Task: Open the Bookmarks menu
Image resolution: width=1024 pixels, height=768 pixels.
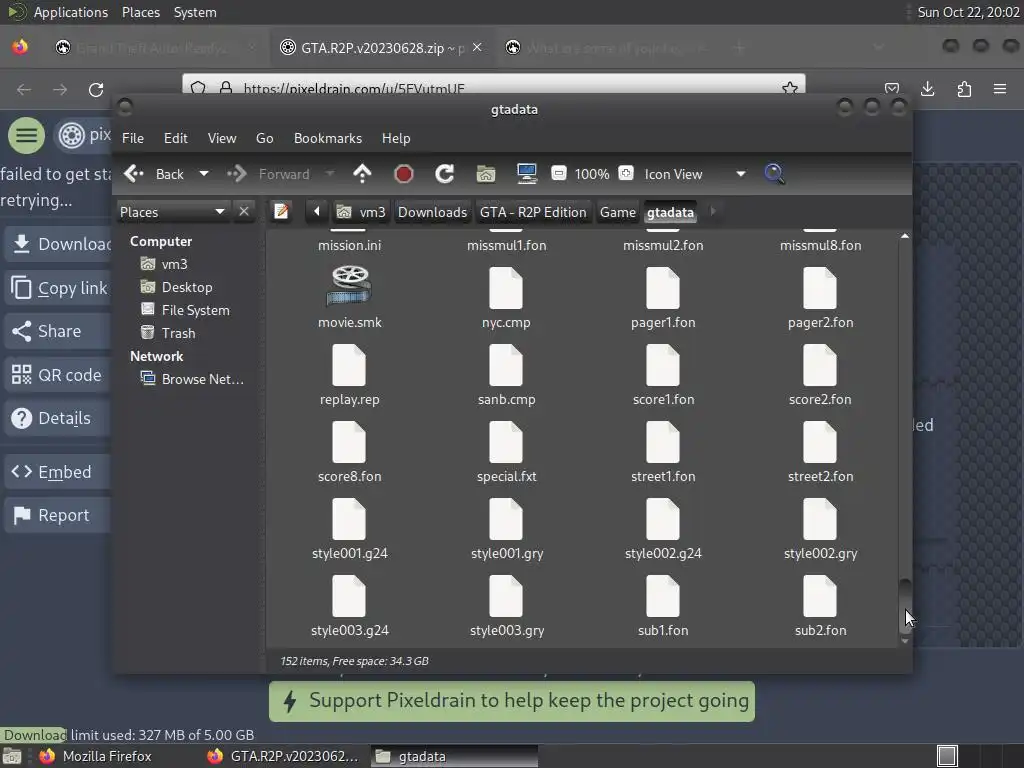Action: 328,138
